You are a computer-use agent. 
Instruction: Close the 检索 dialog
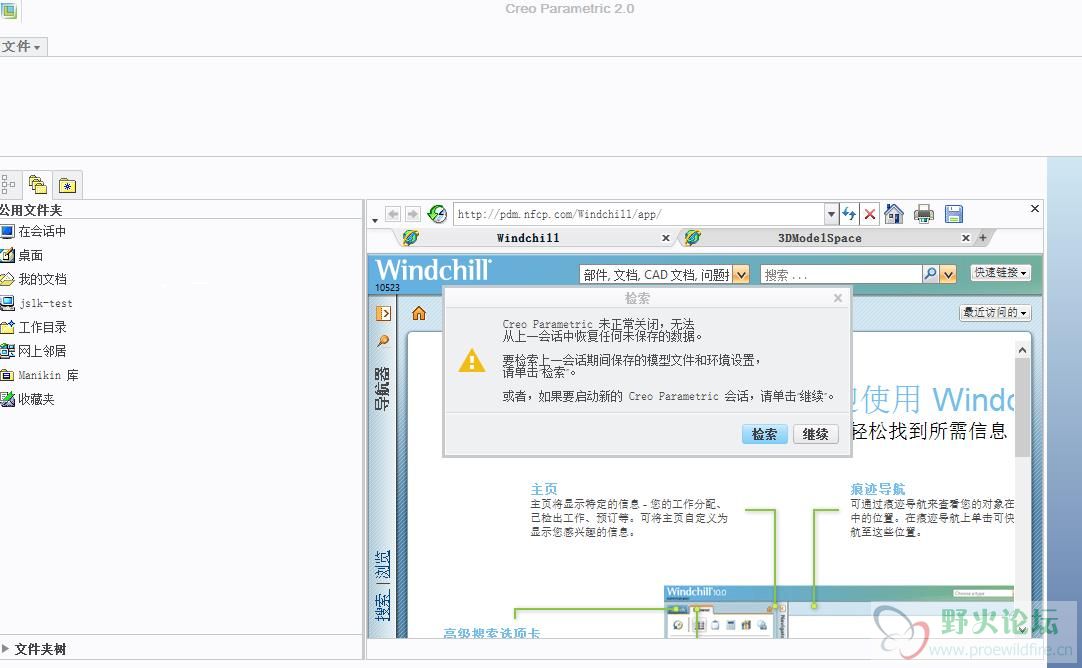838,298
